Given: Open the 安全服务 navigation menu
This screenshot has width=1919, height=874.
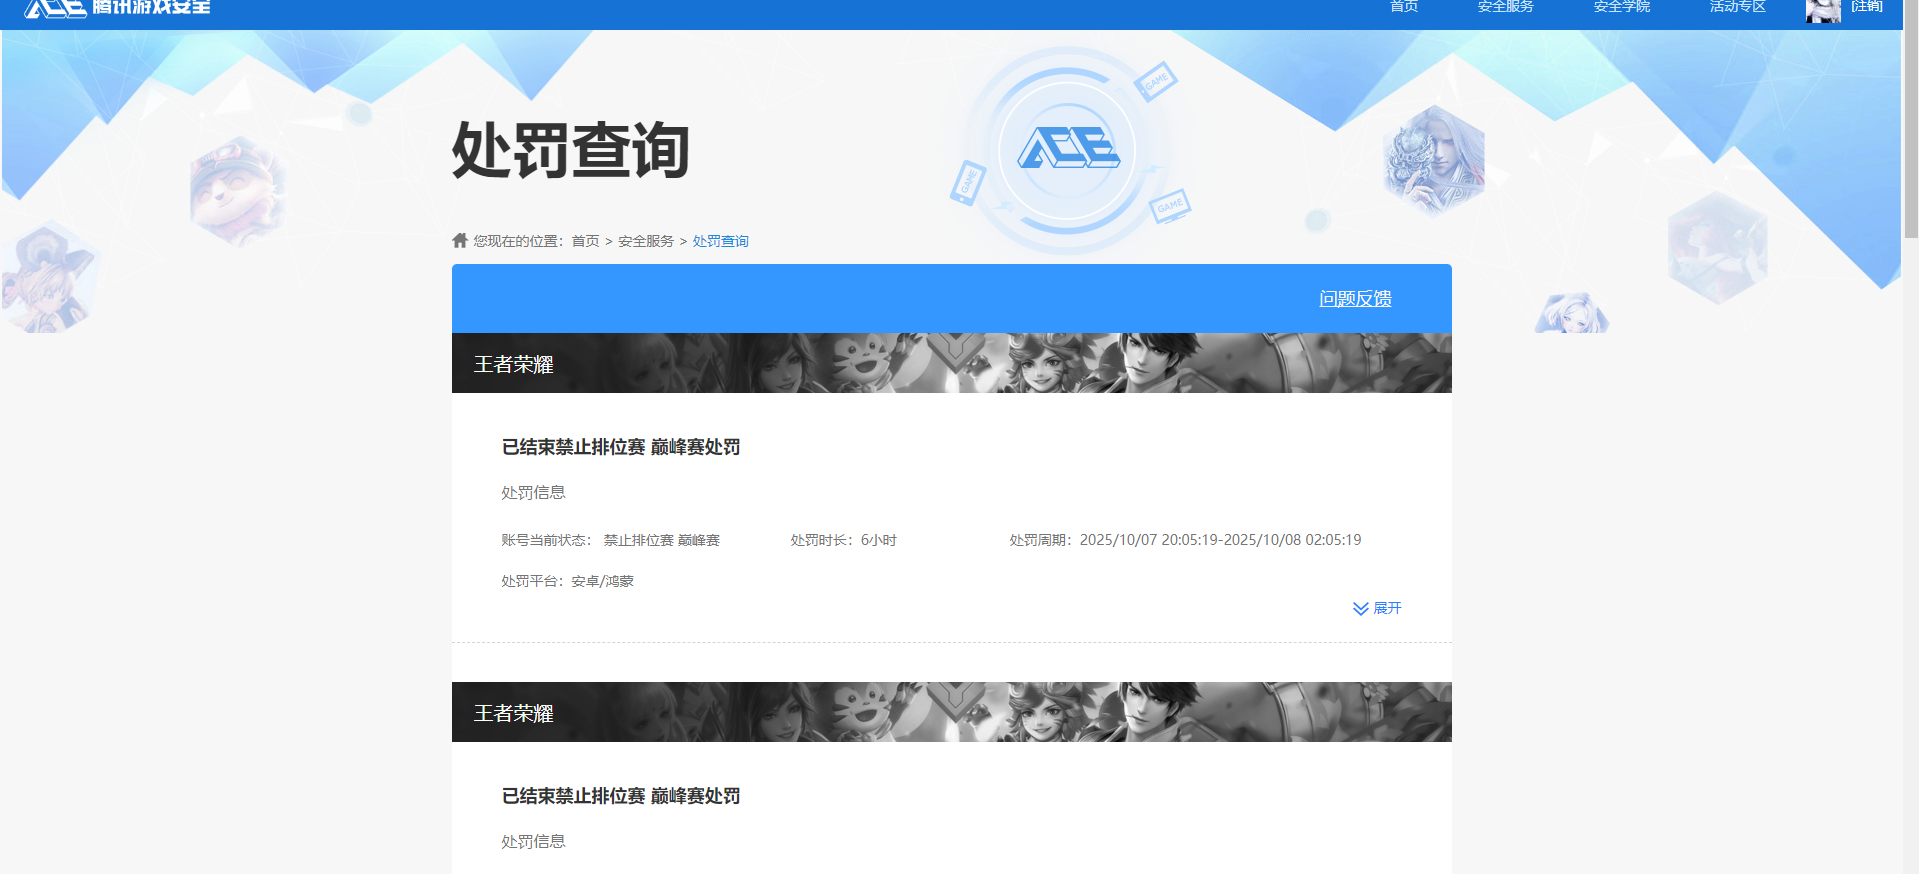Looking at the screenshot, I should (x=1505, y=6).
